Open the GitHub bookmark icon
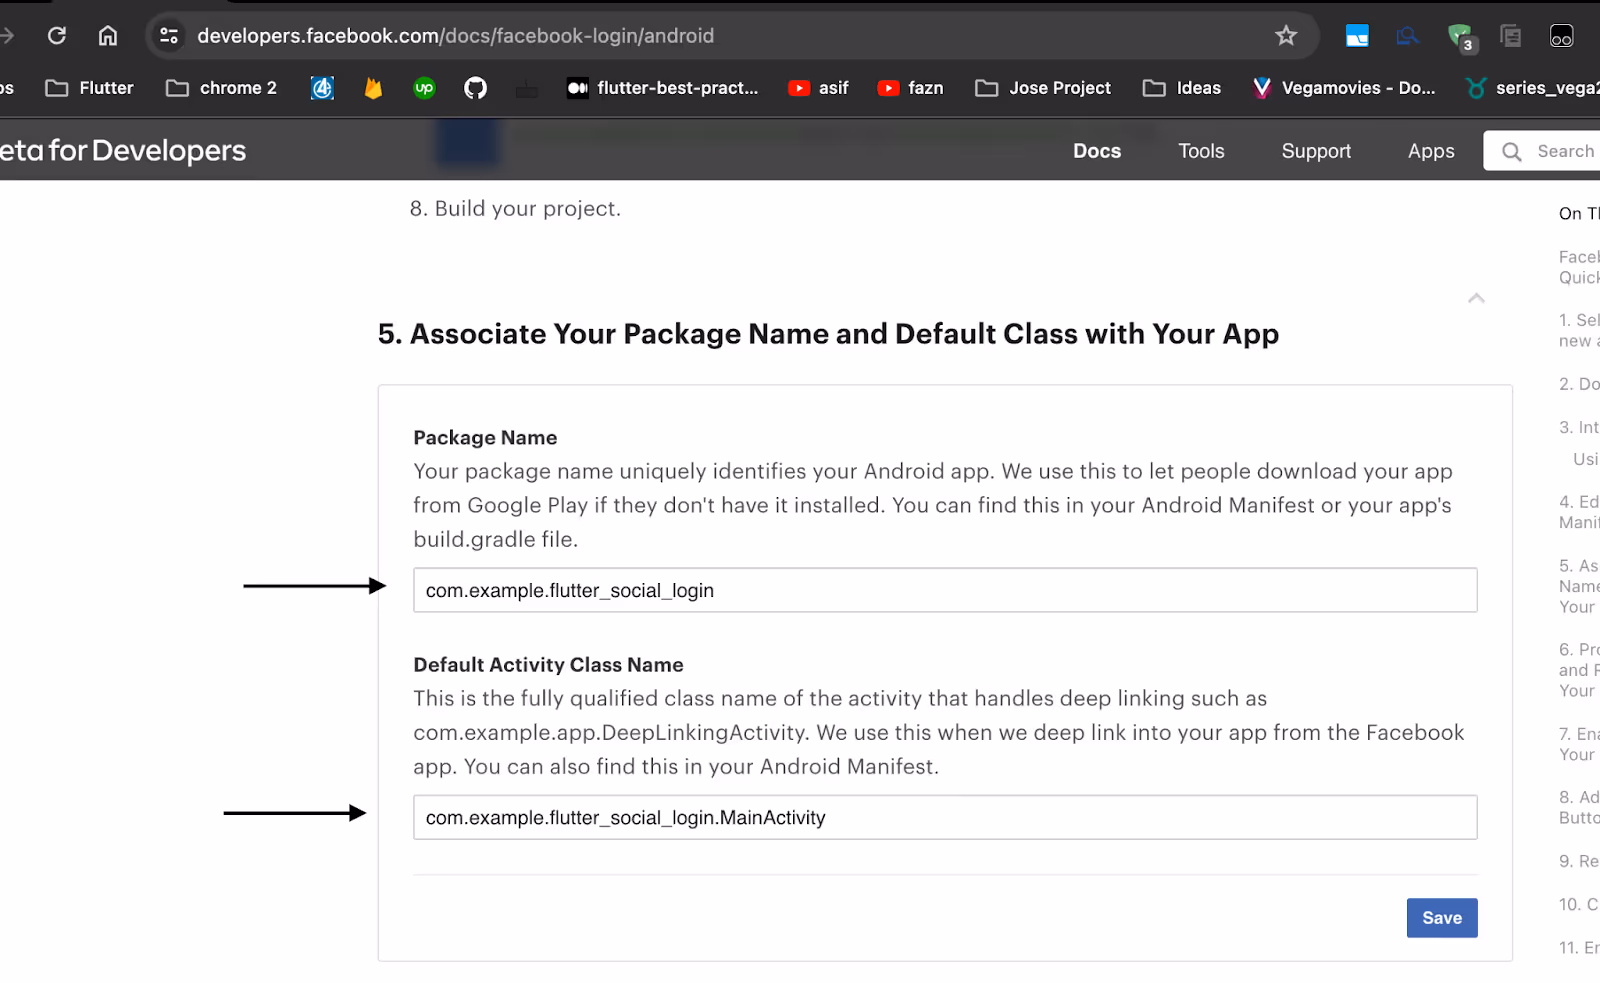The height and width of the screenshot is (983, 1600). click(x=476, y=88)
